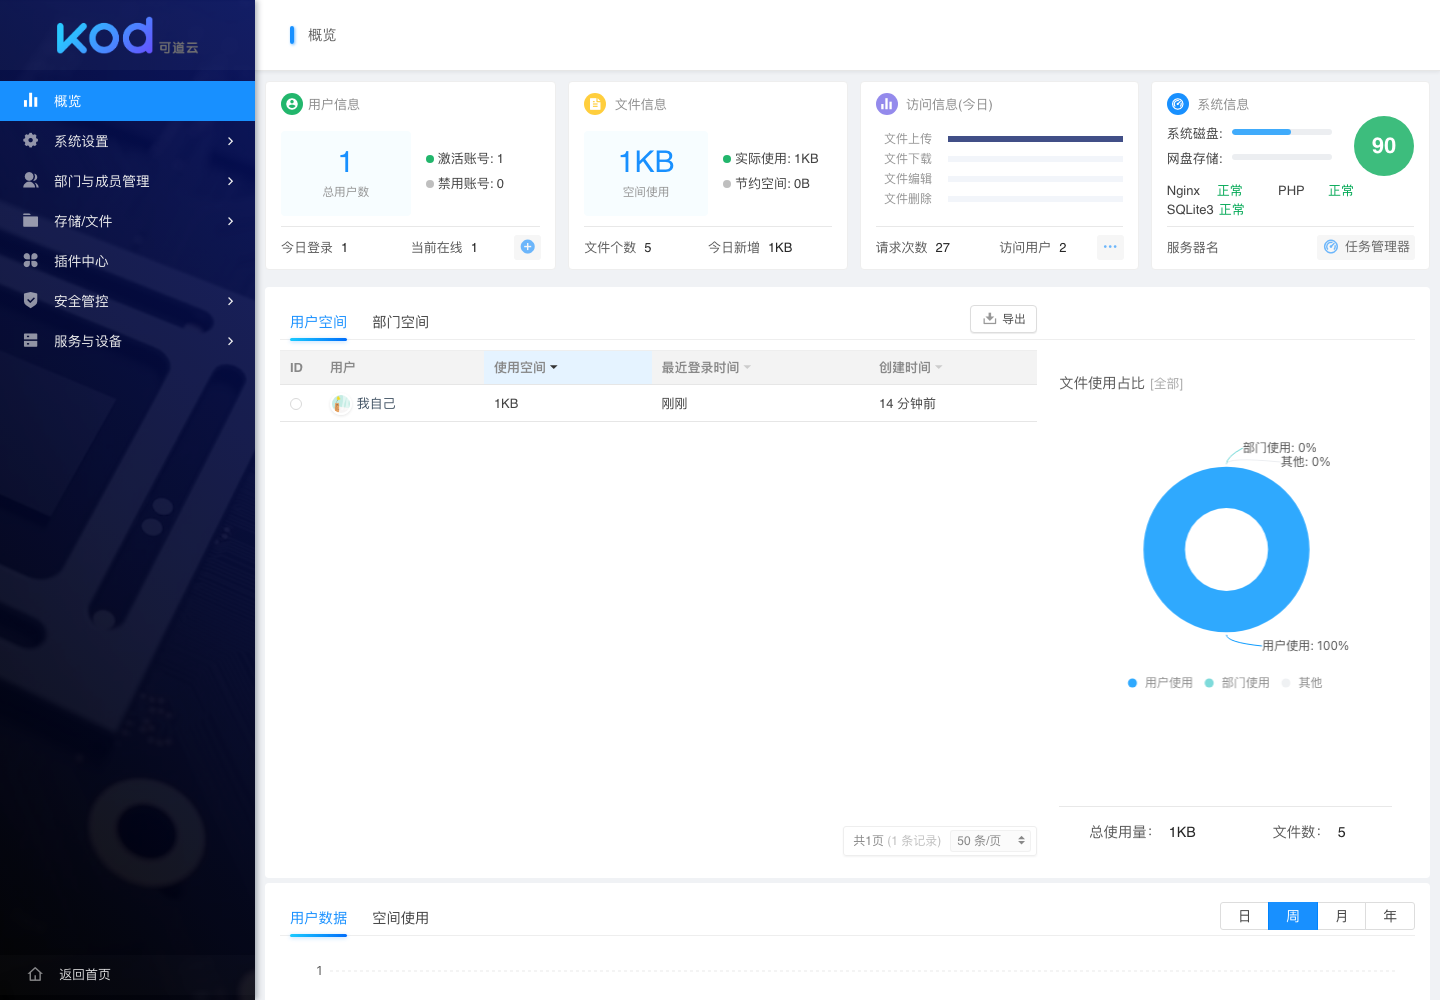Image resolution: width=1440 pixels, height=1000 pixels.
Task: Select the radio button for 我自己 row
Action: click(x=296, y=404)
